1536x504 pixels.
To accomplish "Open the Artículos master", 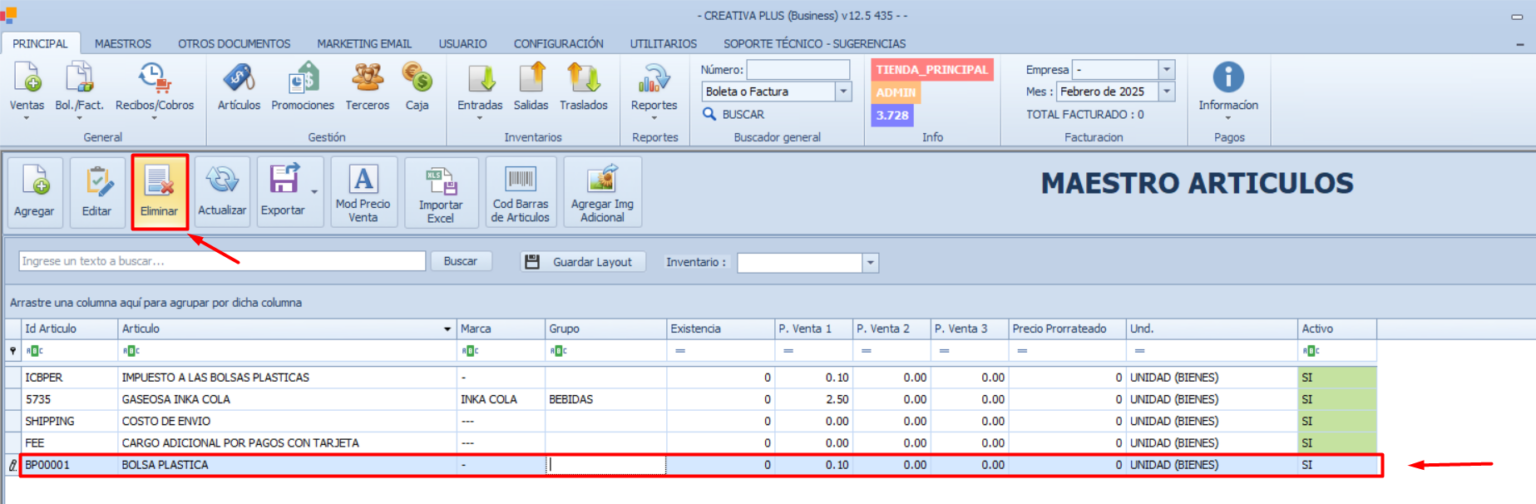I will pyautogui.click(x=238, y=86).
